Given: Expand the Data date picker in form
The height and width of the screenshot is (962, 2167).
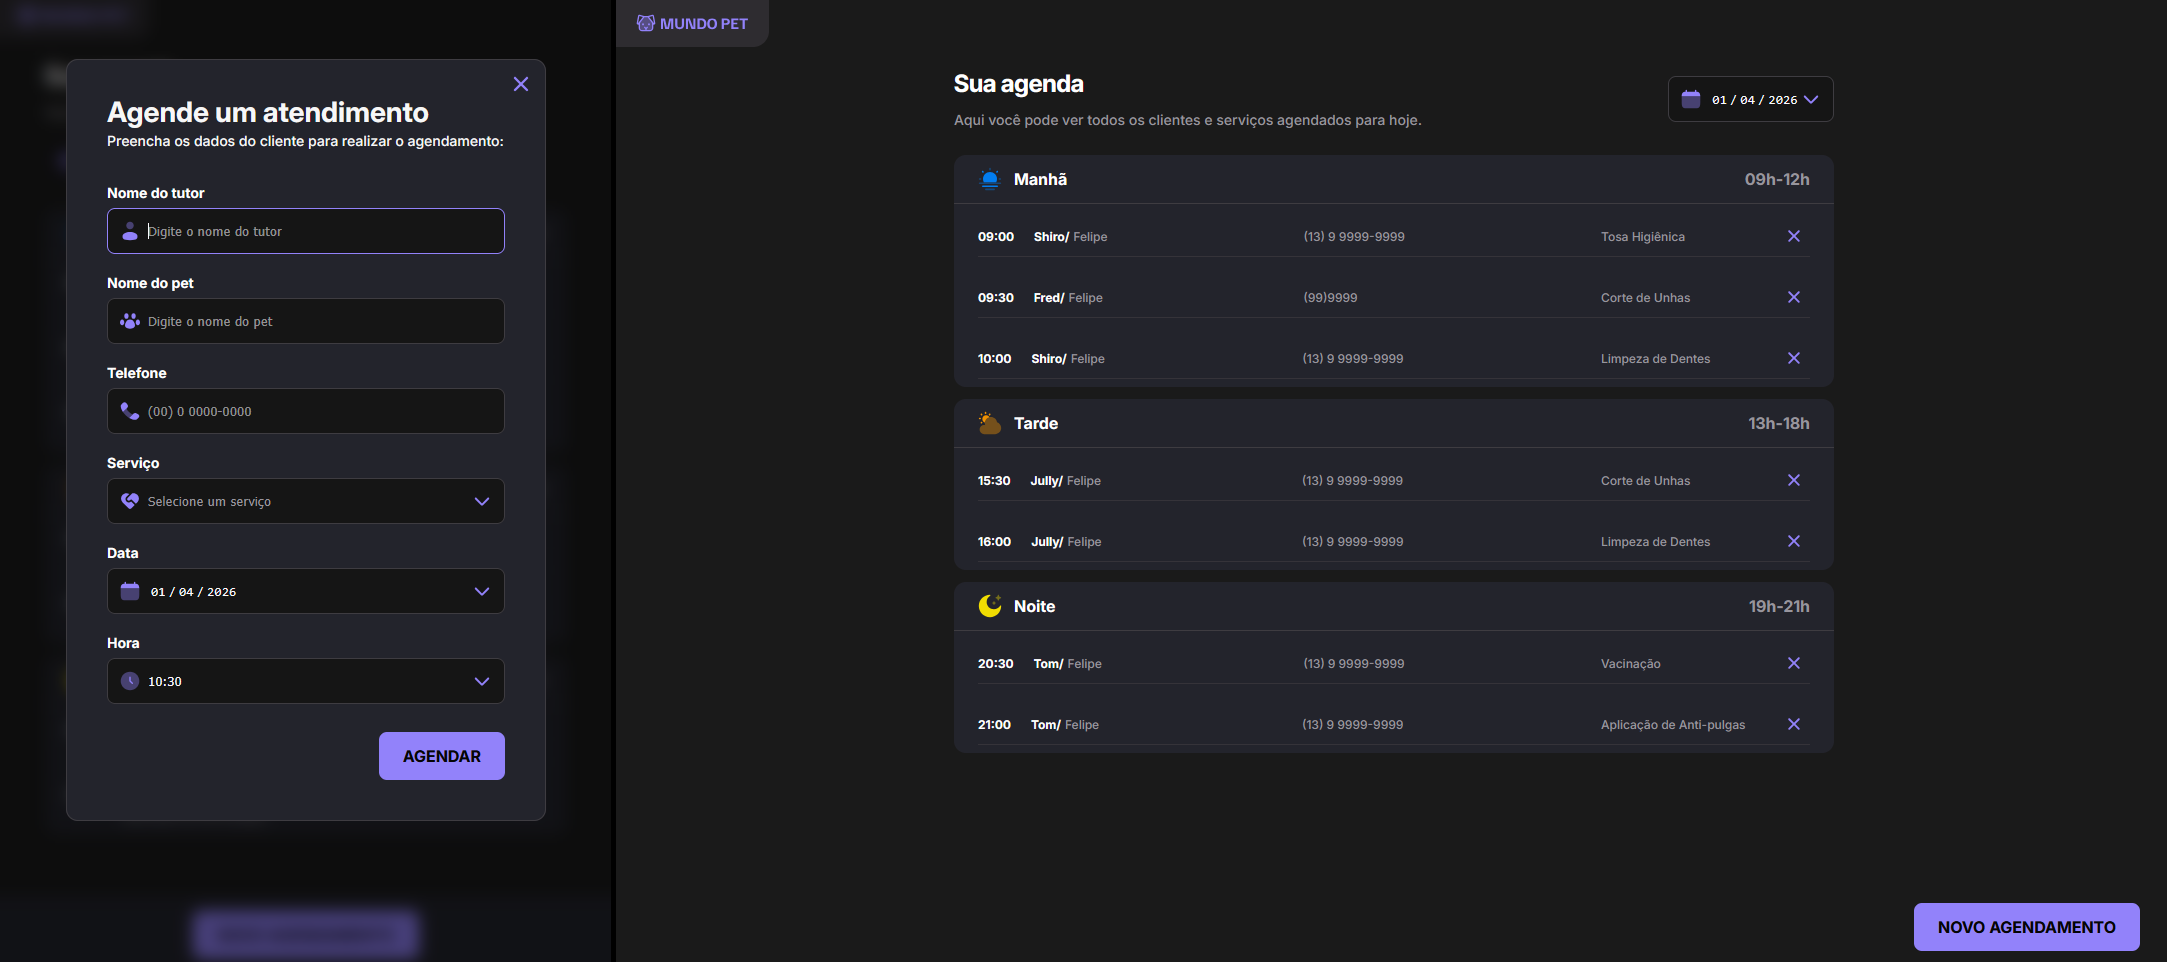Looking at the screenshot, I should coord(305,591).
